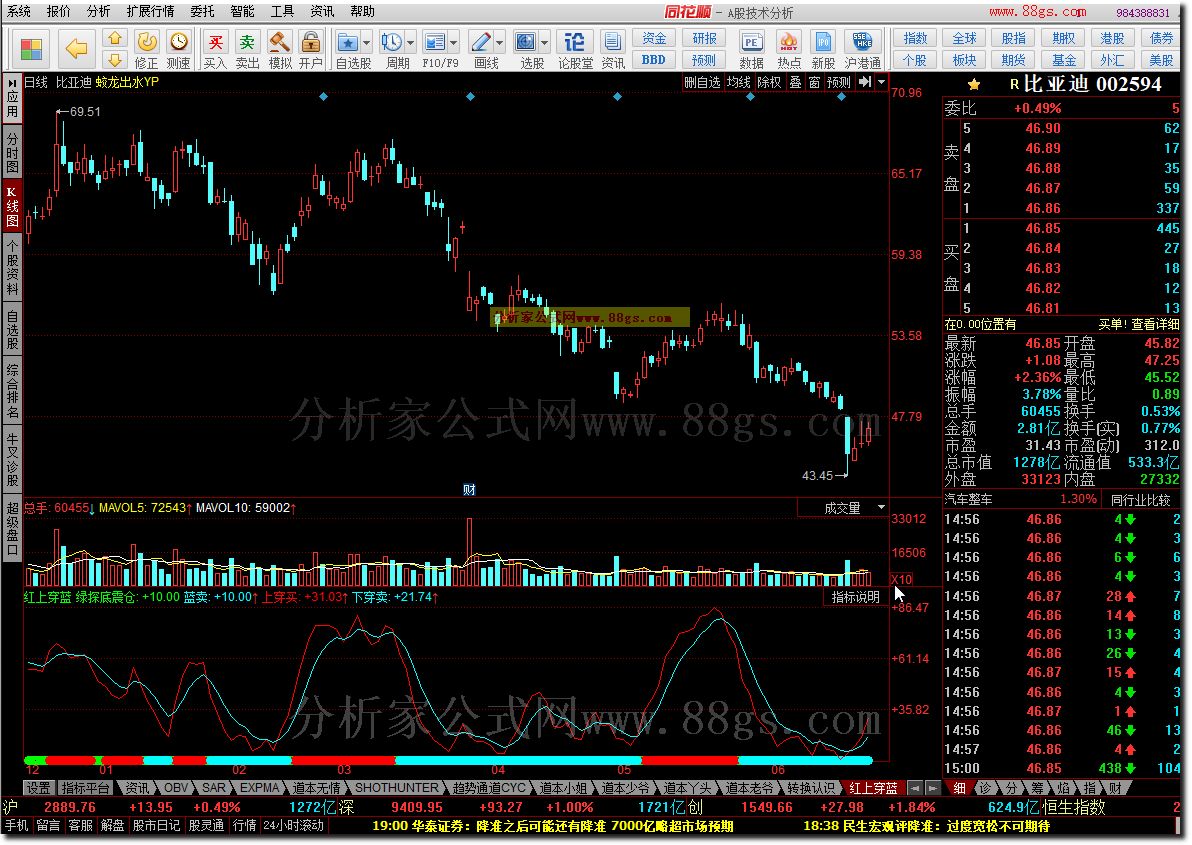1192x845 pixels.
Task: Select the SHOTHUNTER indicator tab
Action: pos(396,788)
